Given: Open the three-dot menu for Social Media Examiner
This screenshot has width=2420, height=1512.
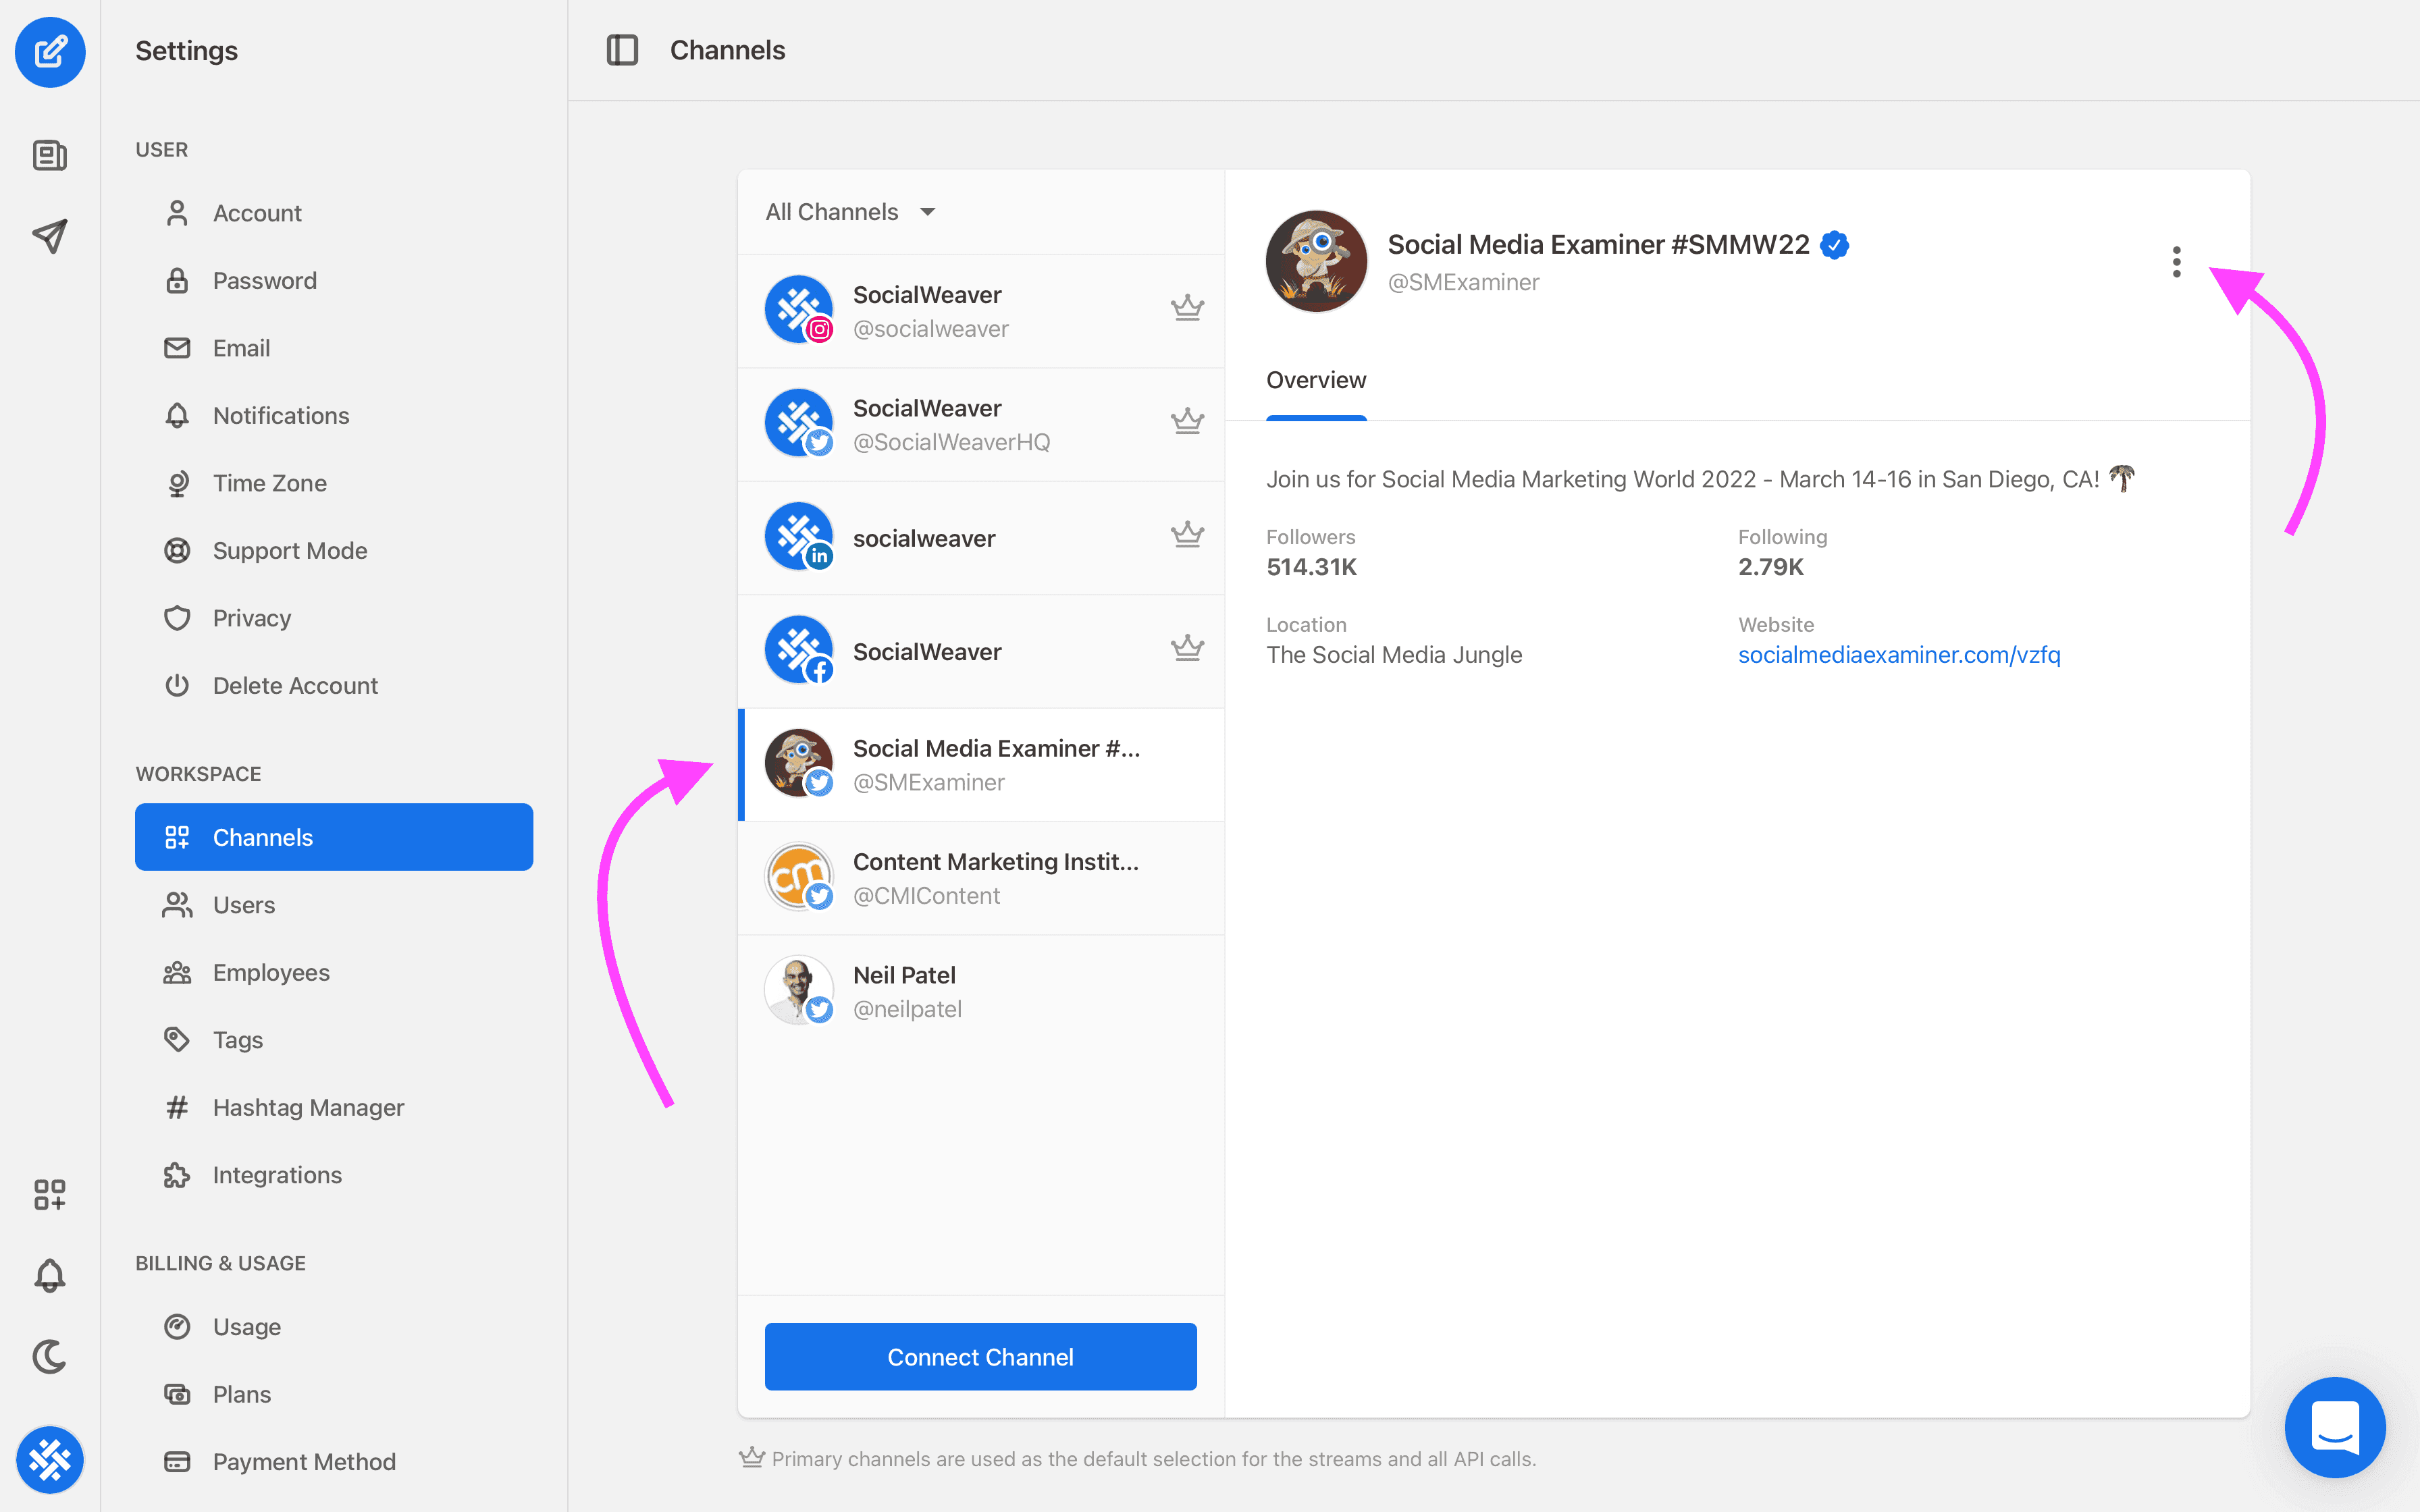Looking at the screenshot, I should (x=2176, y=262).
